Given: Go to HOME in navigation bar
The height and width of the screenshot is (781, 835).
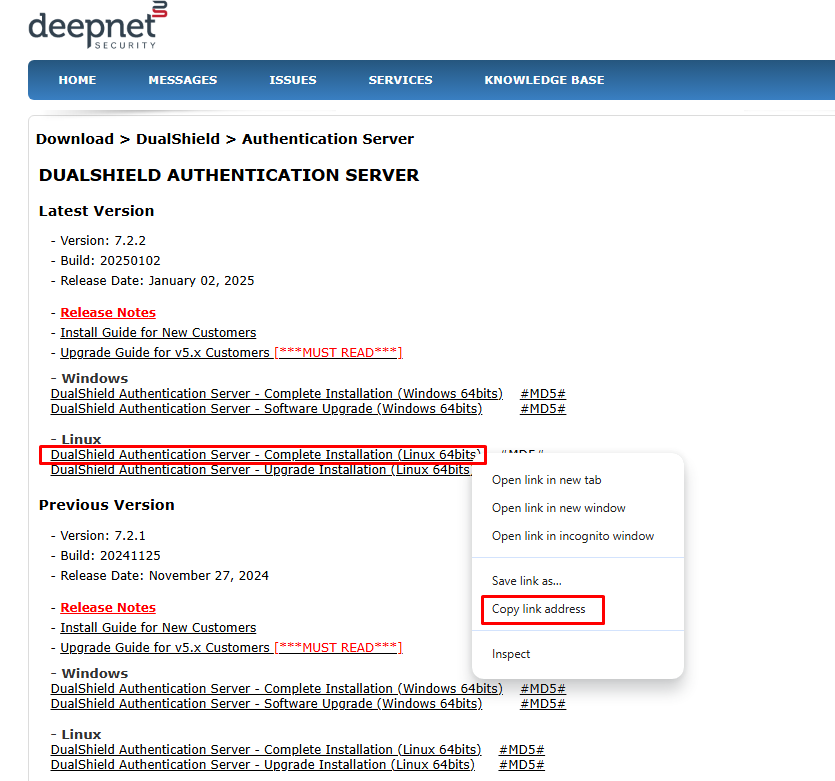Looking at the screenshot, I should (x=77, y=80).
